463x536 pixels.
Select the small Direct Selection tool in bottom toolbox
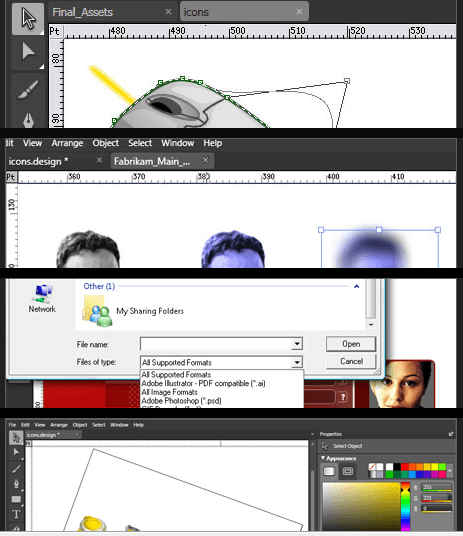pos(16,452)
